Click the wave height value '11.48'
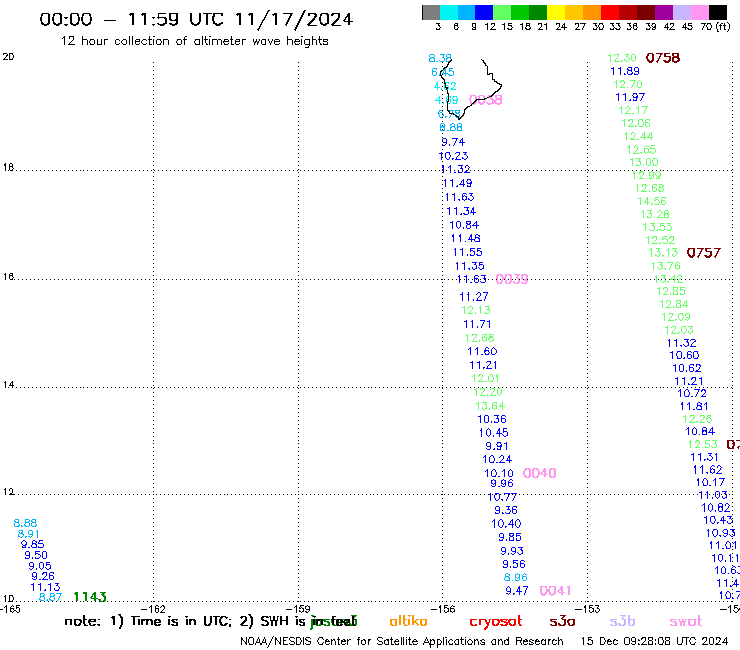740x650 pixels. (x=465, y=238)
